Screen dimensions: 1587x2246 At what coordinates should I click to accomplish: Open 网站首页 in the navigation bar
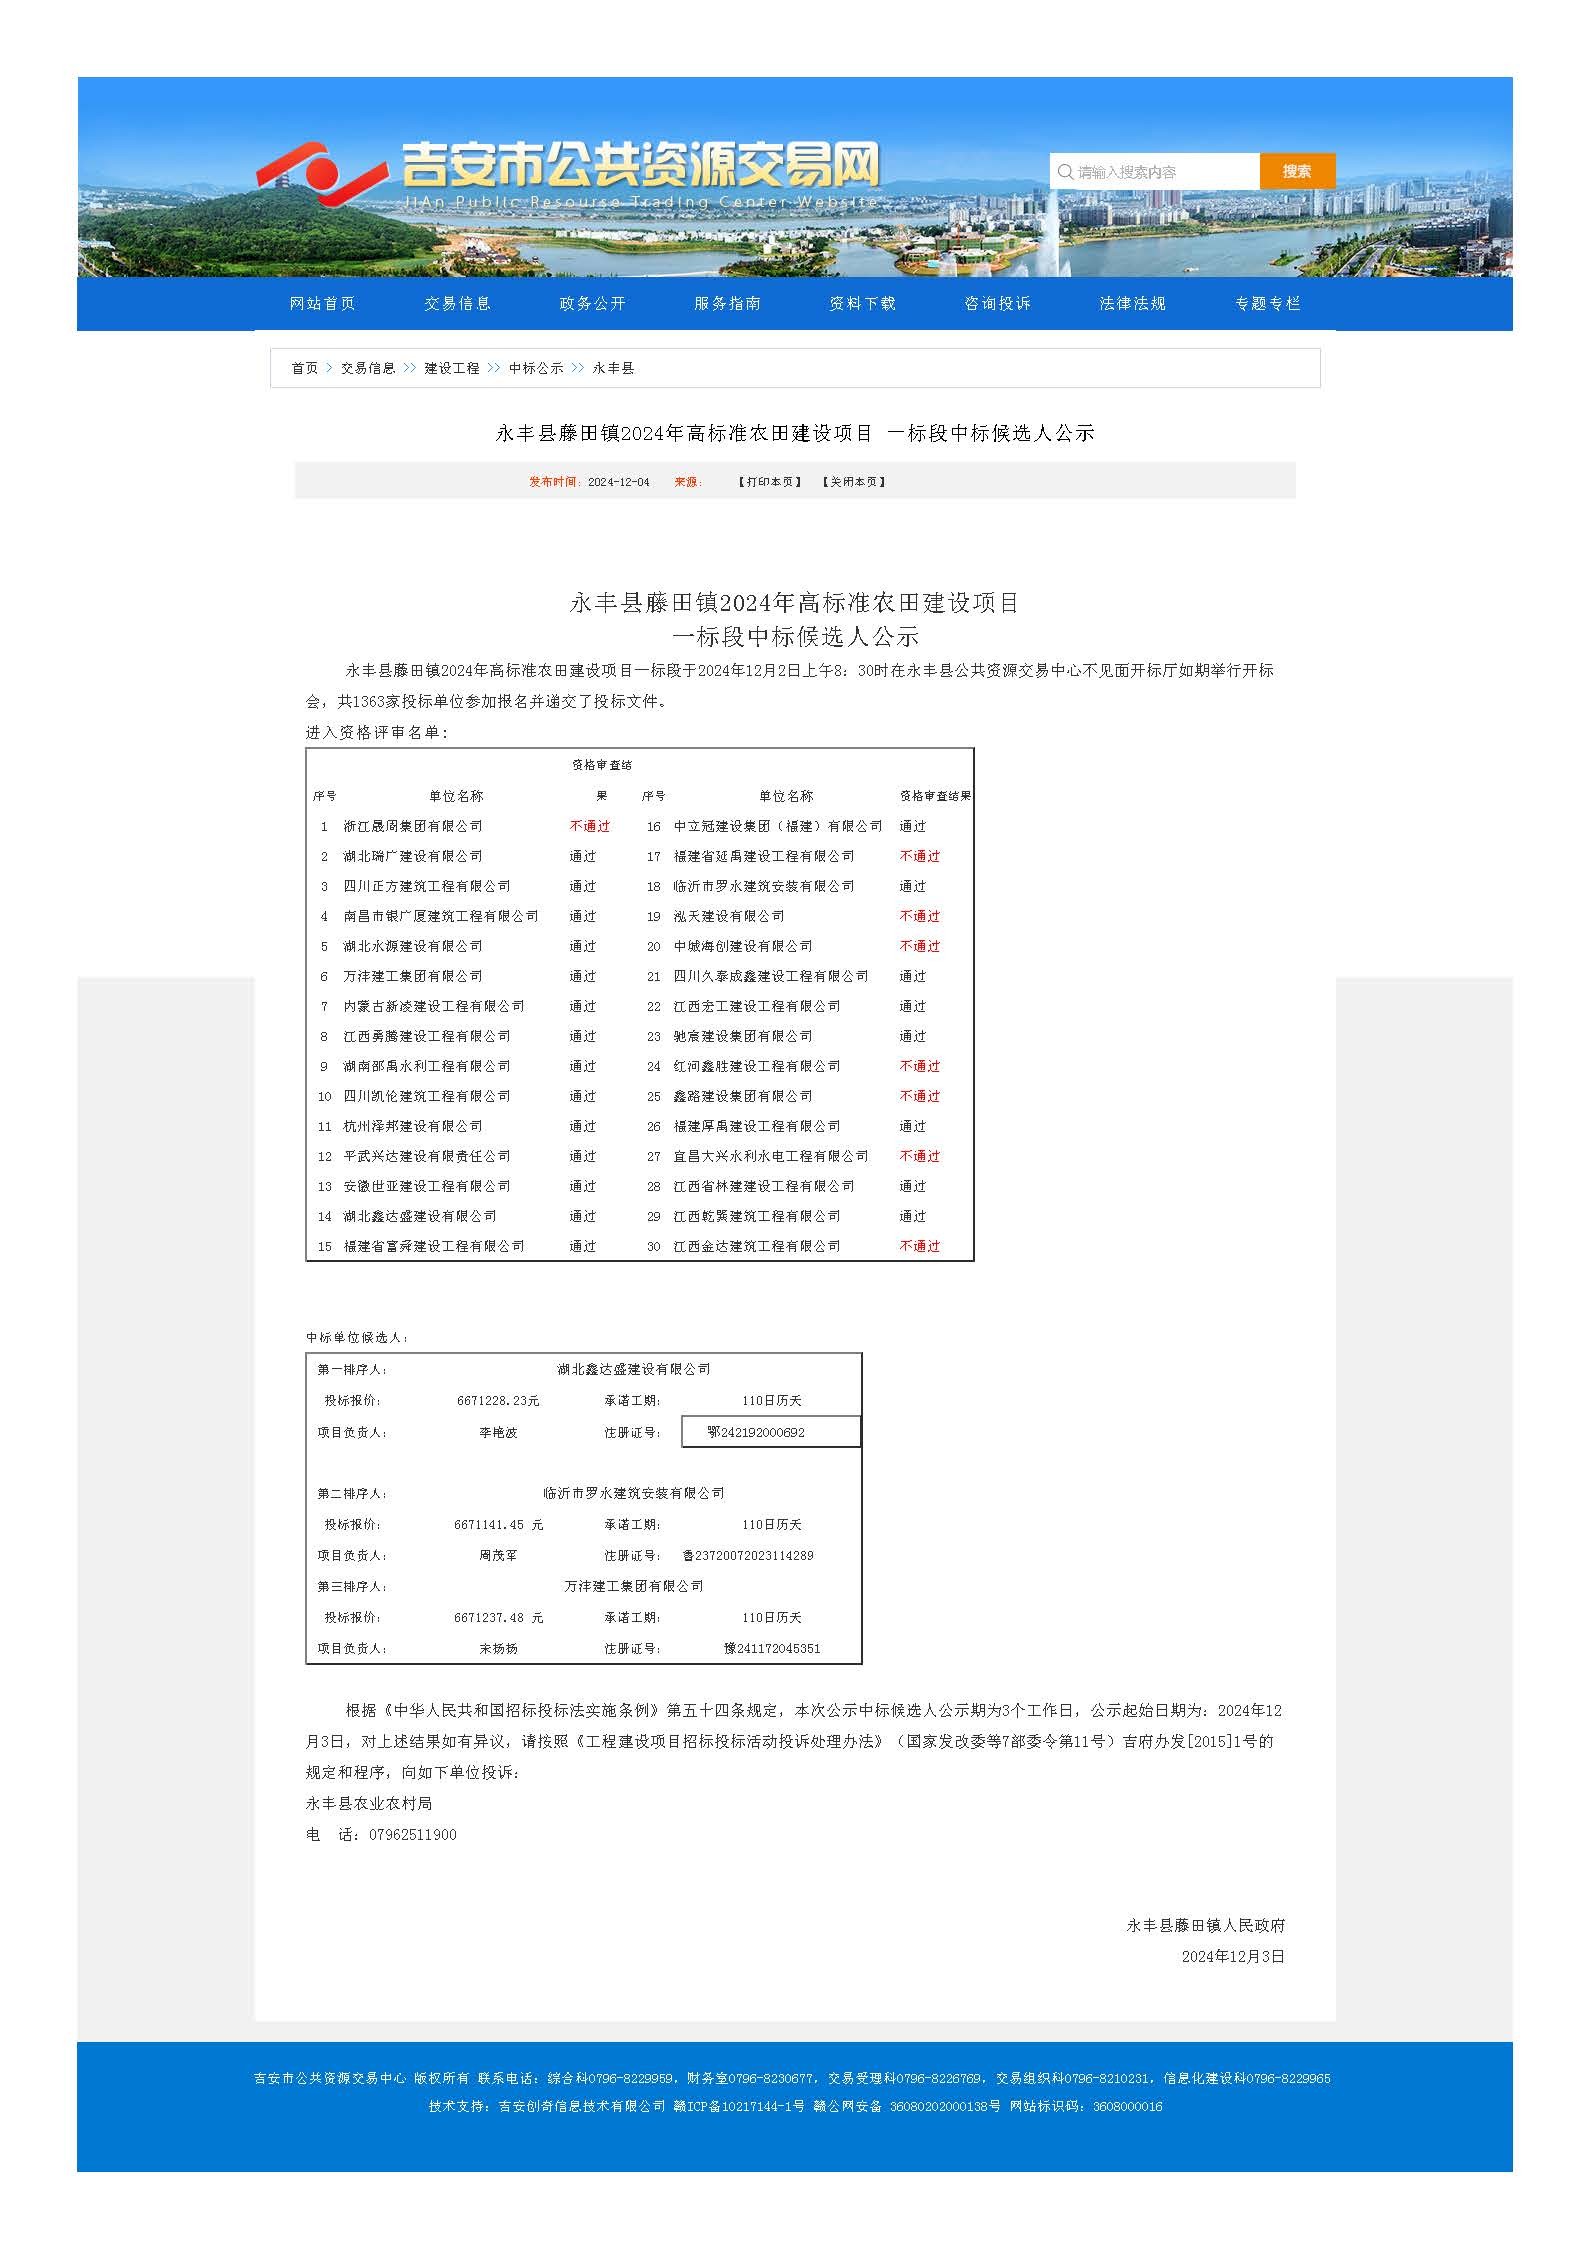(322, 304)
